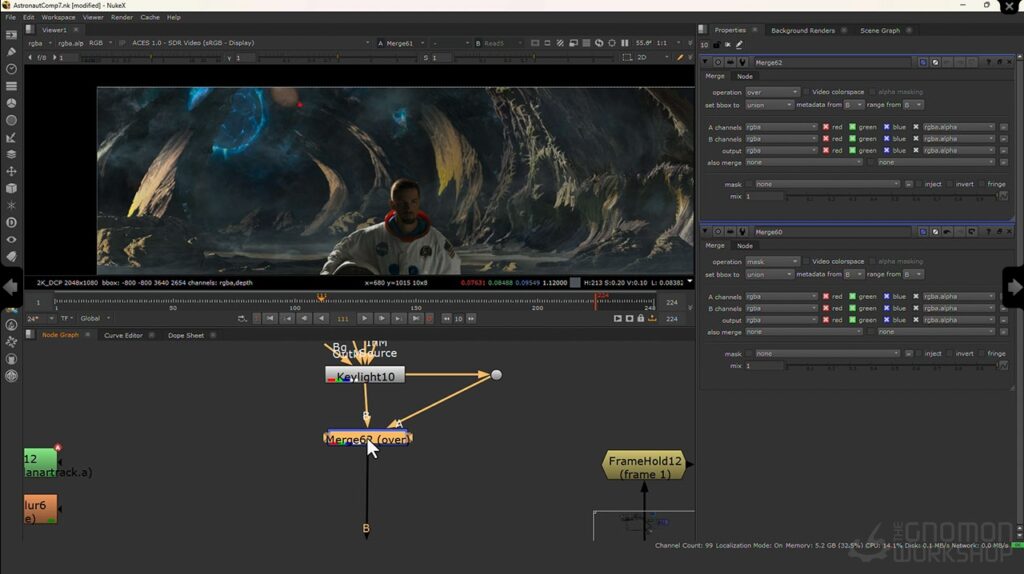
Task: Open the Render menu
Action: [x=121, y=18]
